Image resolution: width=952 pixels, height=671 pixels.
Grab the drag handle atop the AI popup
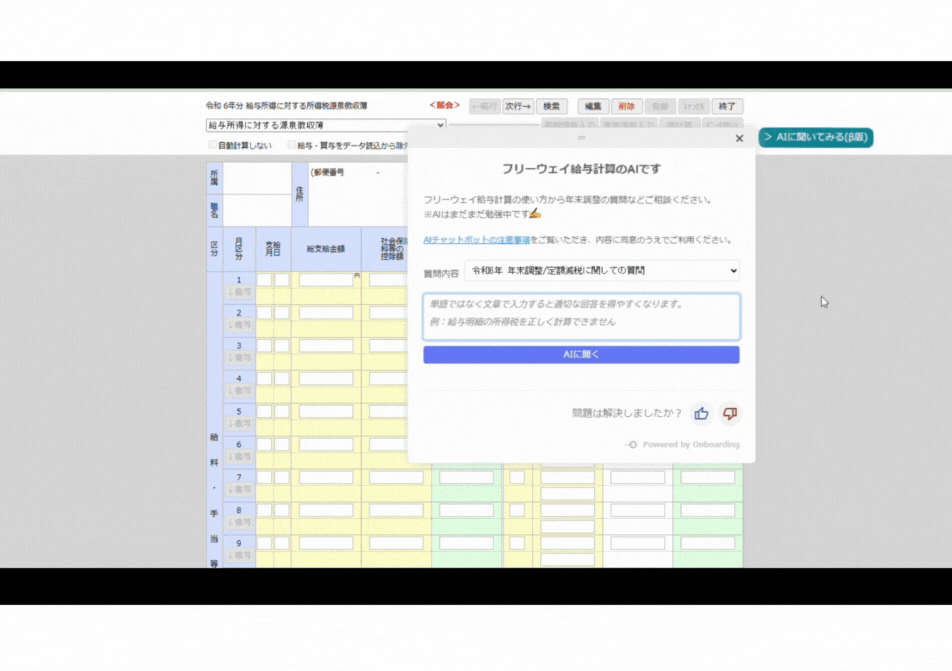[x=581, y=137]
